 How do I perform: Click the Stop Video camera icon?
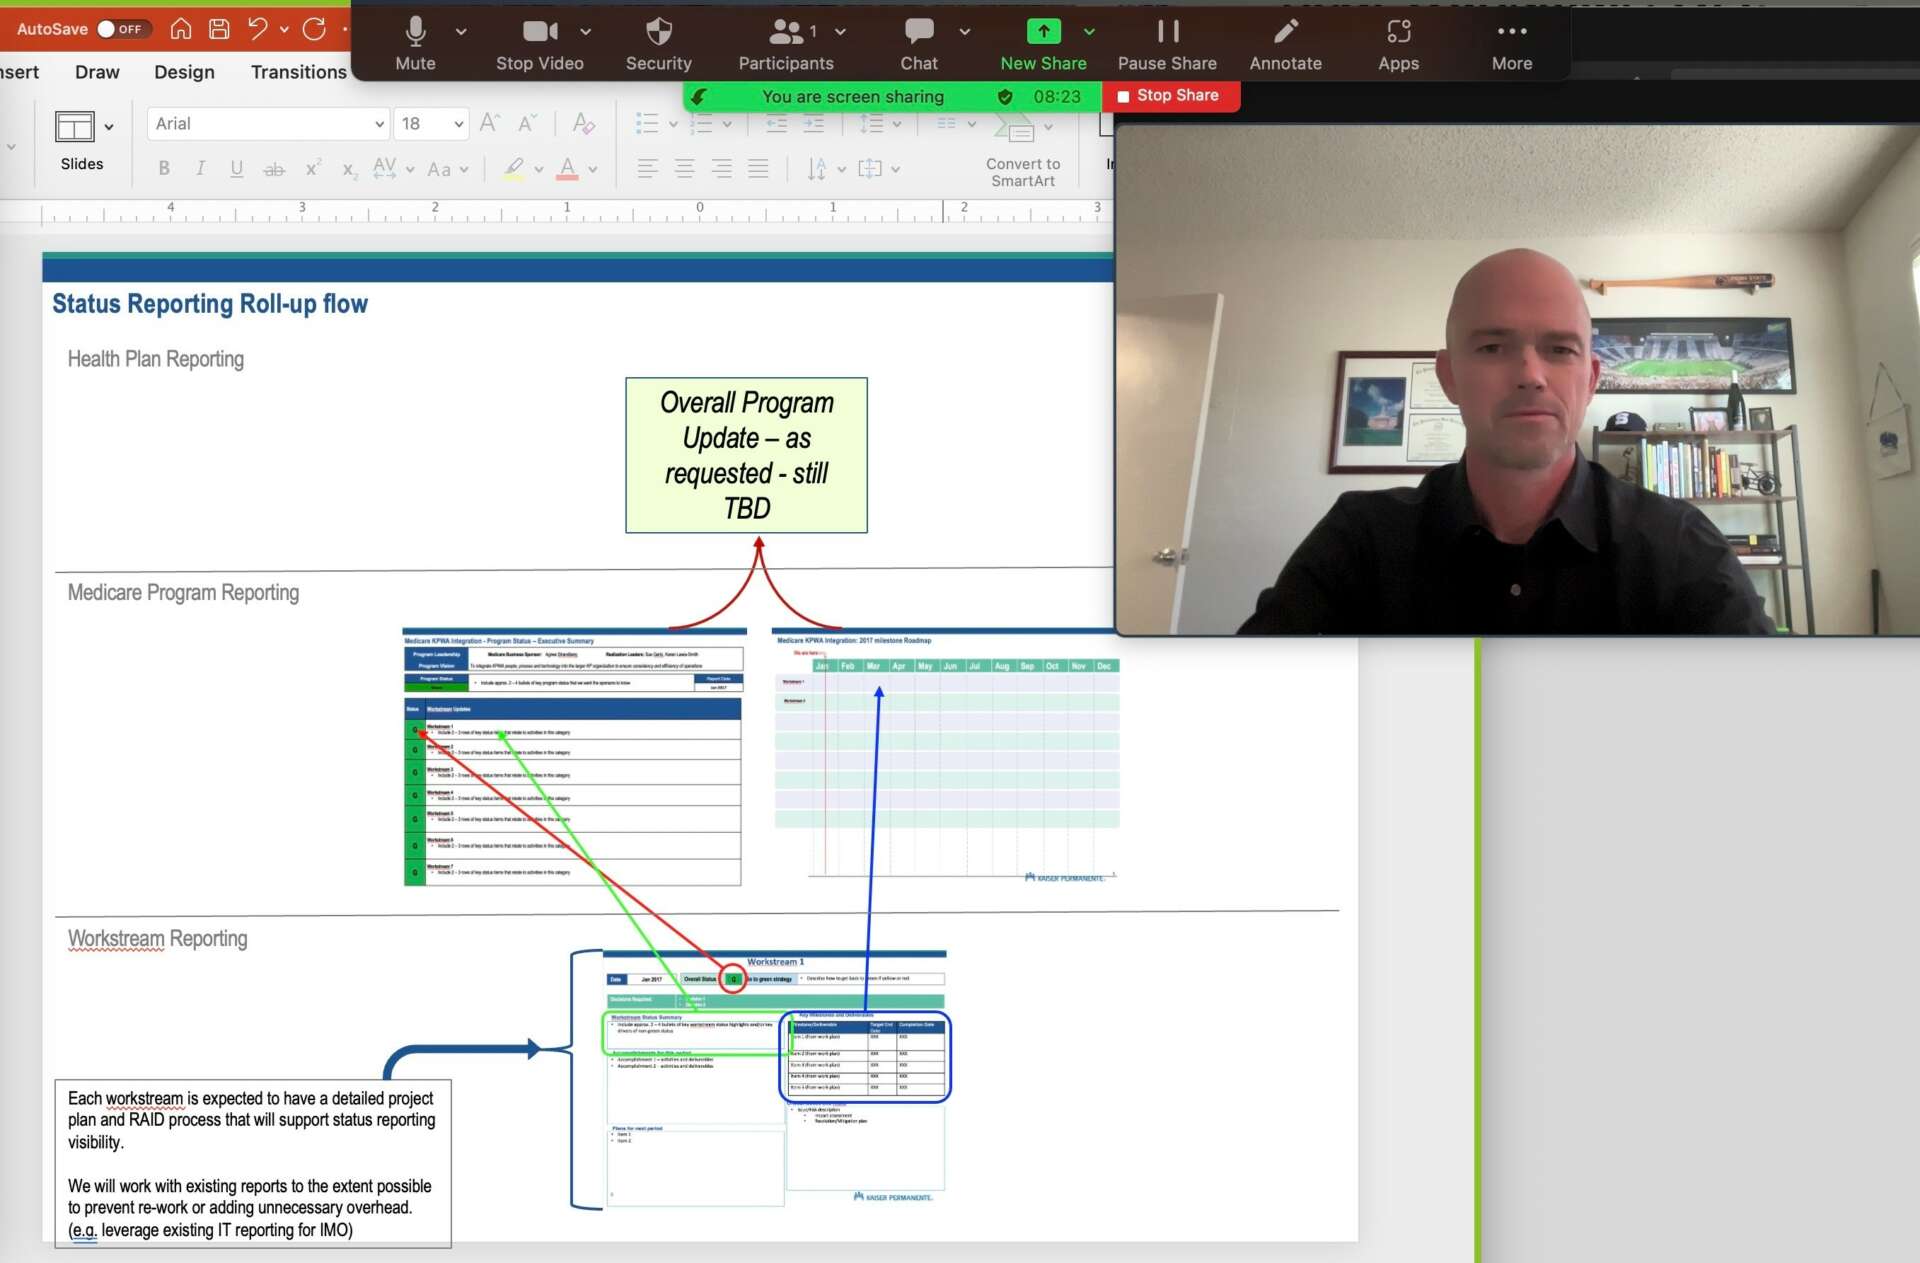(539, 33)
